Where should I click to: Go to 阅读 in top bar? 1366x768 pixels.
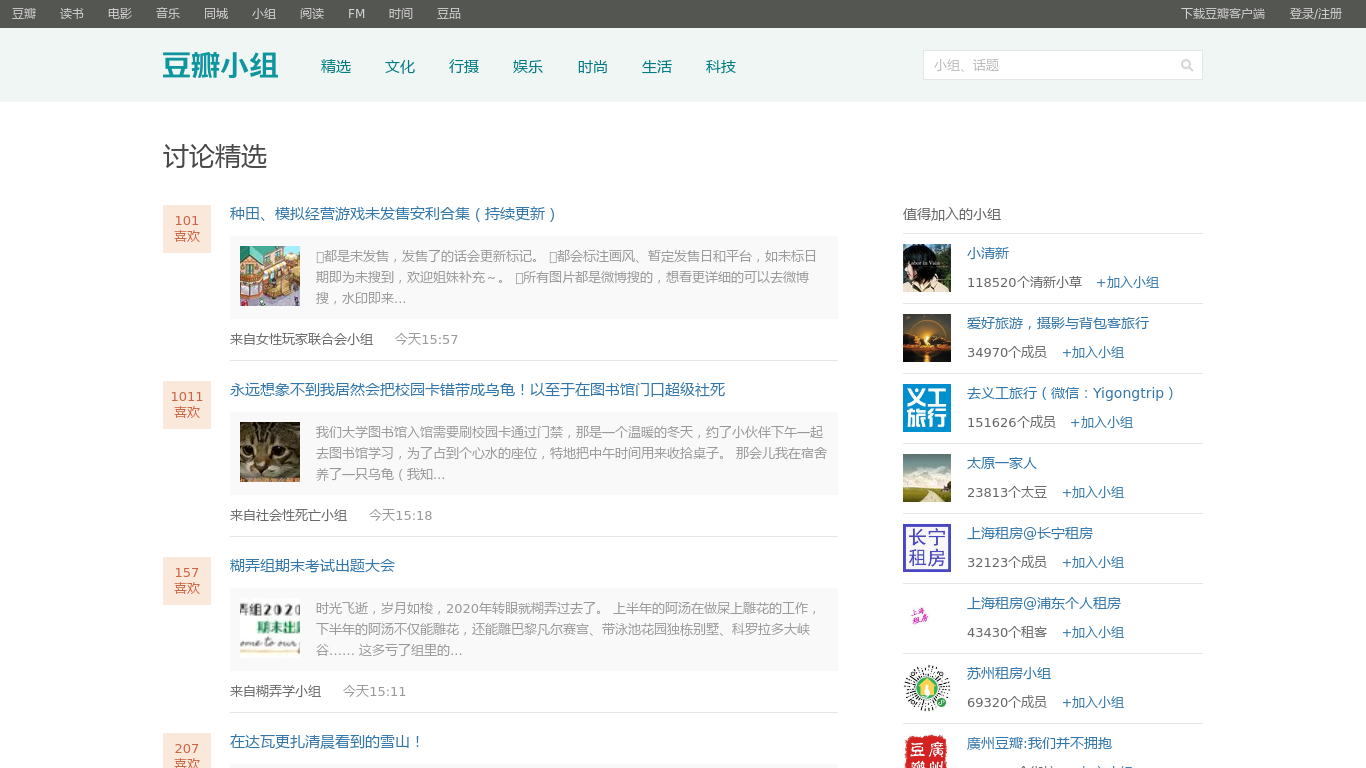tap(312, 14)
